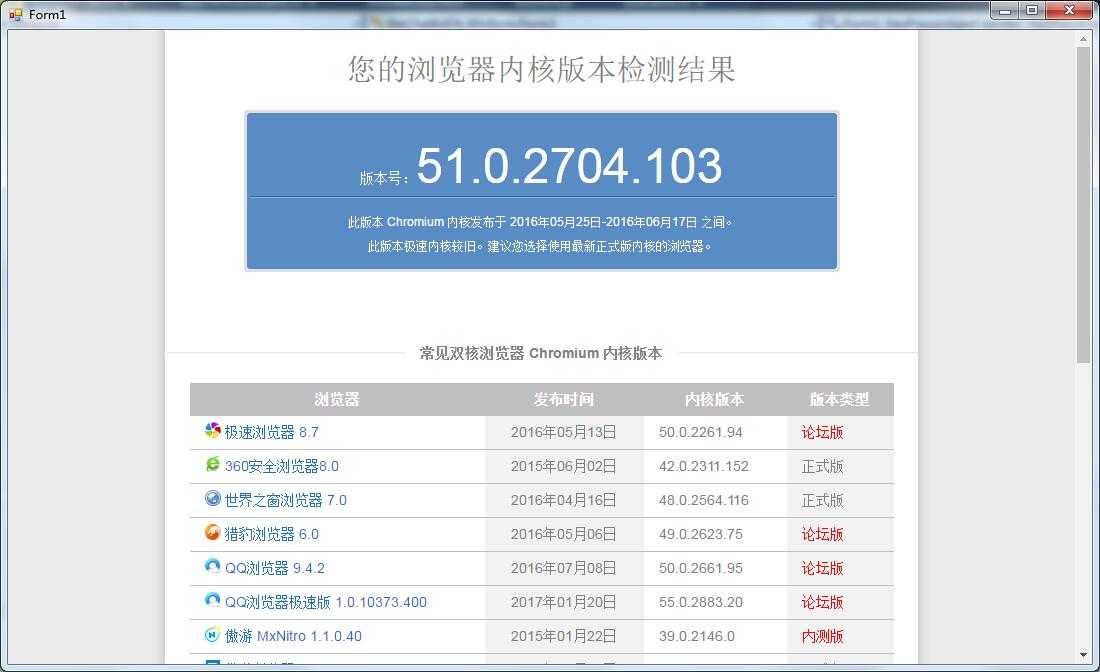Click the Chromium release date range text
This screenshot has height=672, width=1100.
(540, 222)
